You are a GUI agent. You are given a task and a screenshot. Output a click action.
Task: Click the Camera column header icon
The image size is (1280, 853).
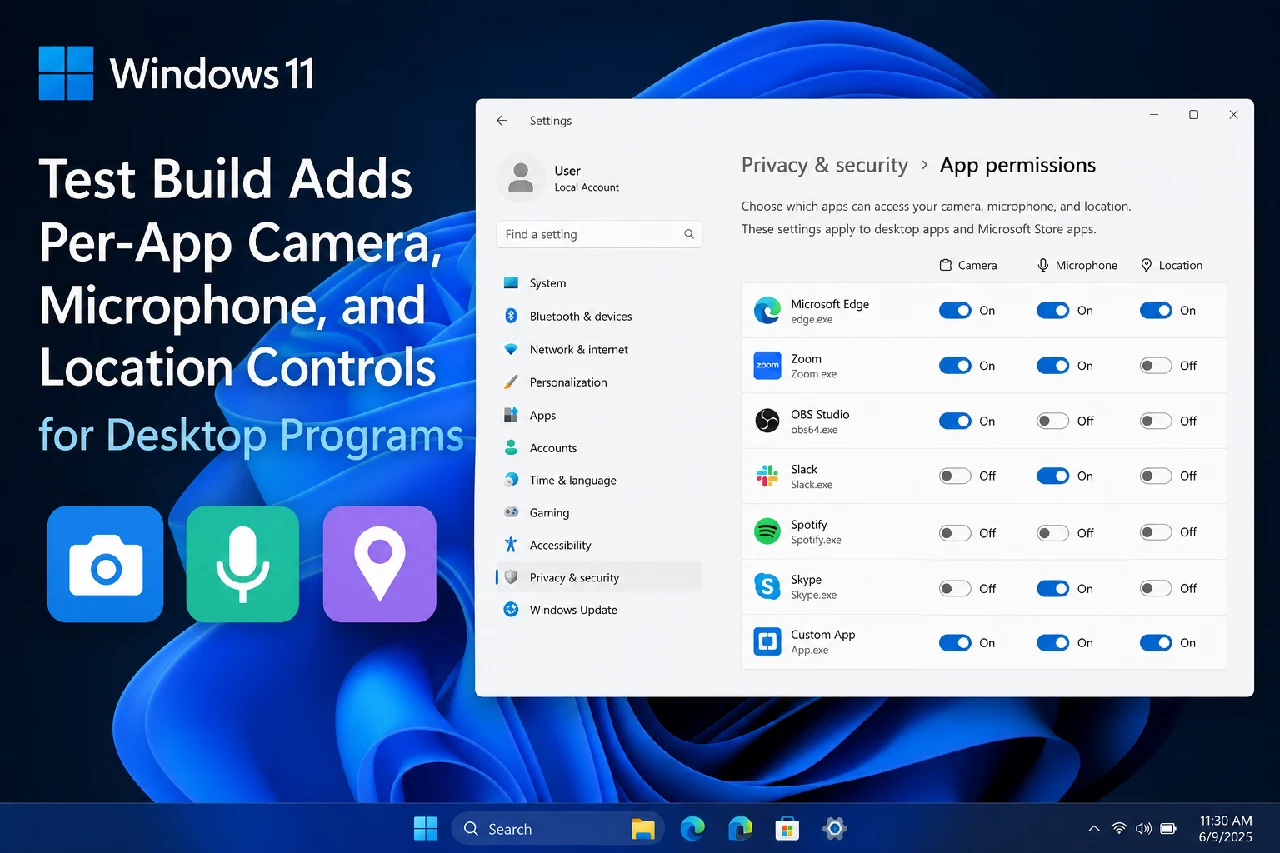pyautogui.click(x=946, y=265)
